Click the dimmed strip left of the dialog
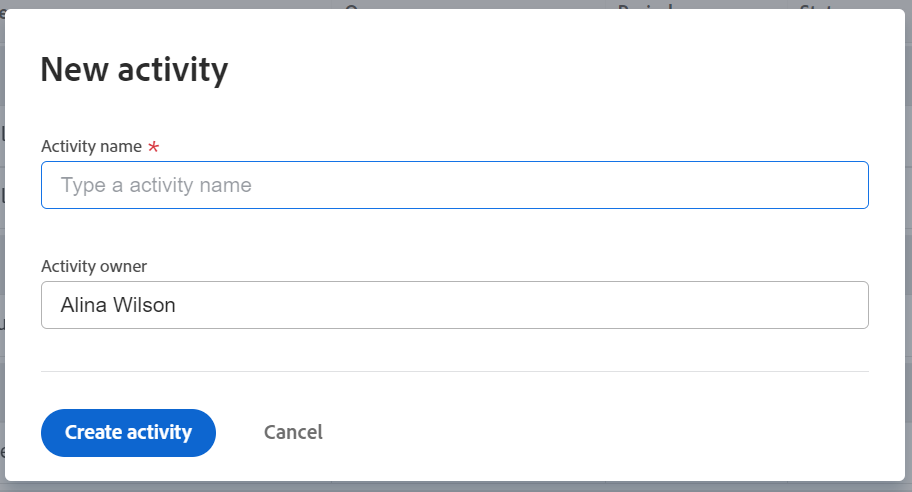This screenshot has height=492, width=912. point(2,250)
